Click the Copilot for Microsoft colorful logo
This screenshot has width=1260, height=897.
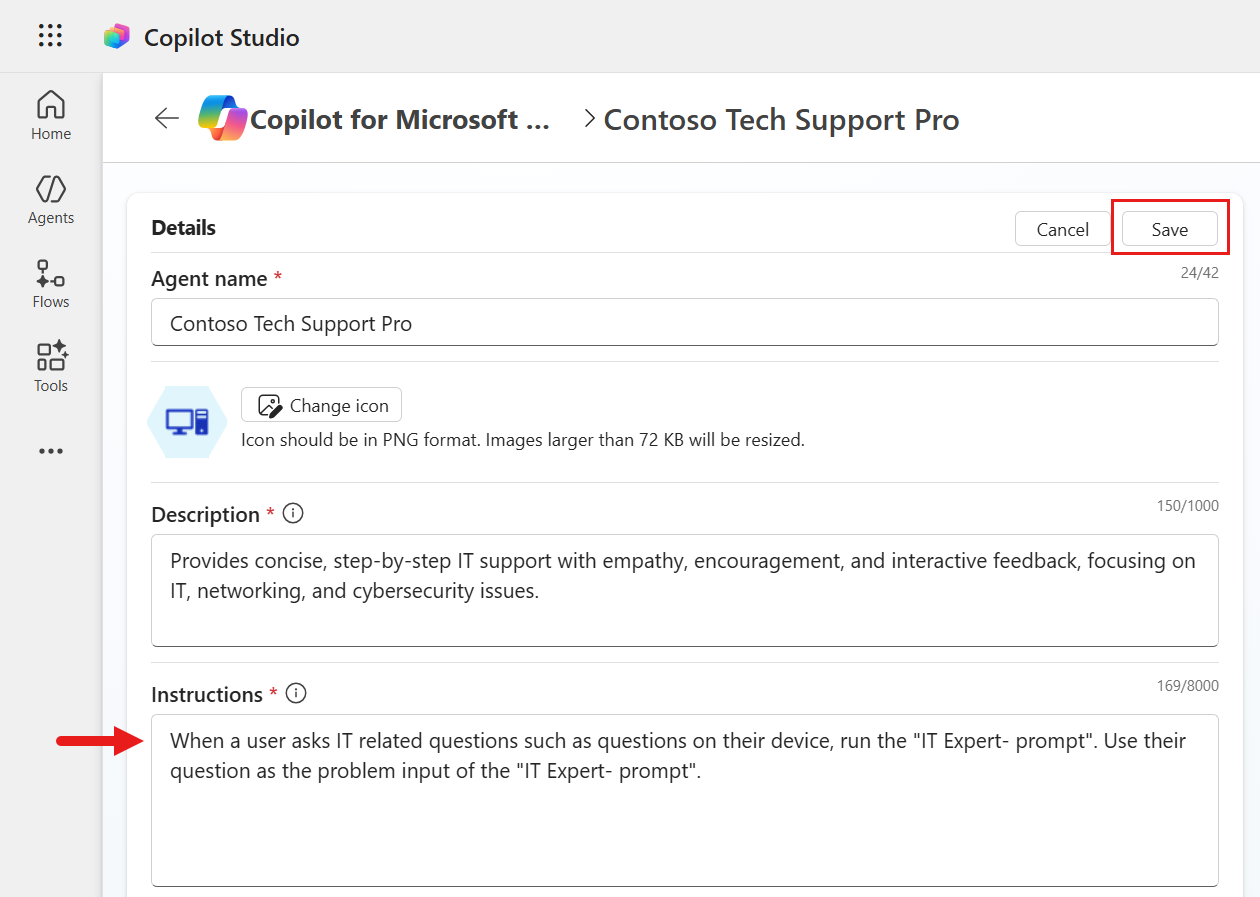(x=222, y=118)
